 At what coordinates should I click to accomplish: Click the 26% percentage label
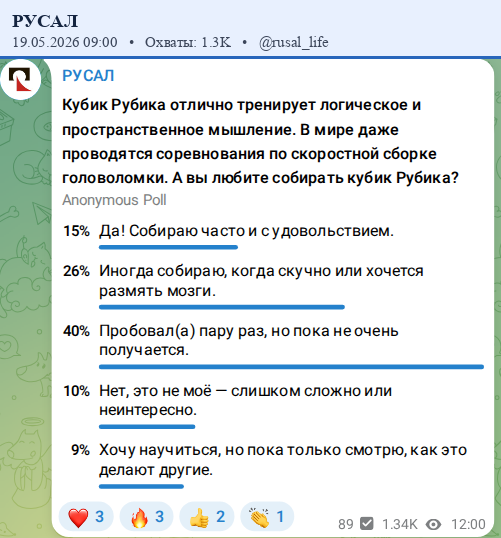tap(77, 271)
